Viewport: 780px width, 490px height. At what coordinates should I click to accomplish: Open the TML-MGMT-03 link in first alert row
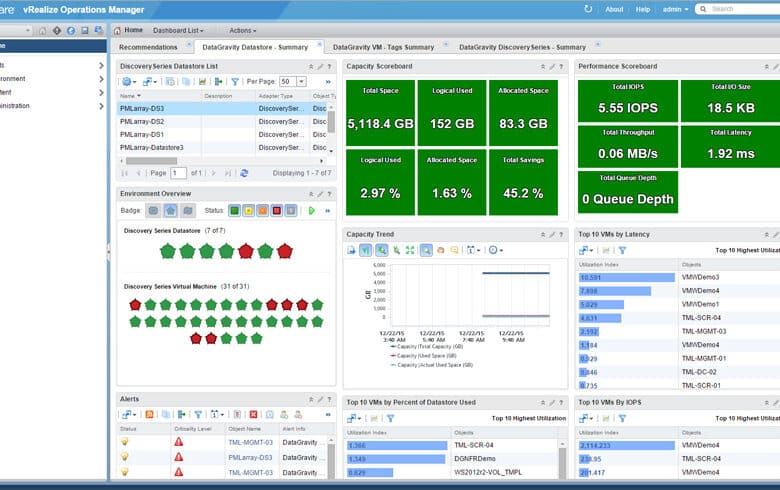251,442
